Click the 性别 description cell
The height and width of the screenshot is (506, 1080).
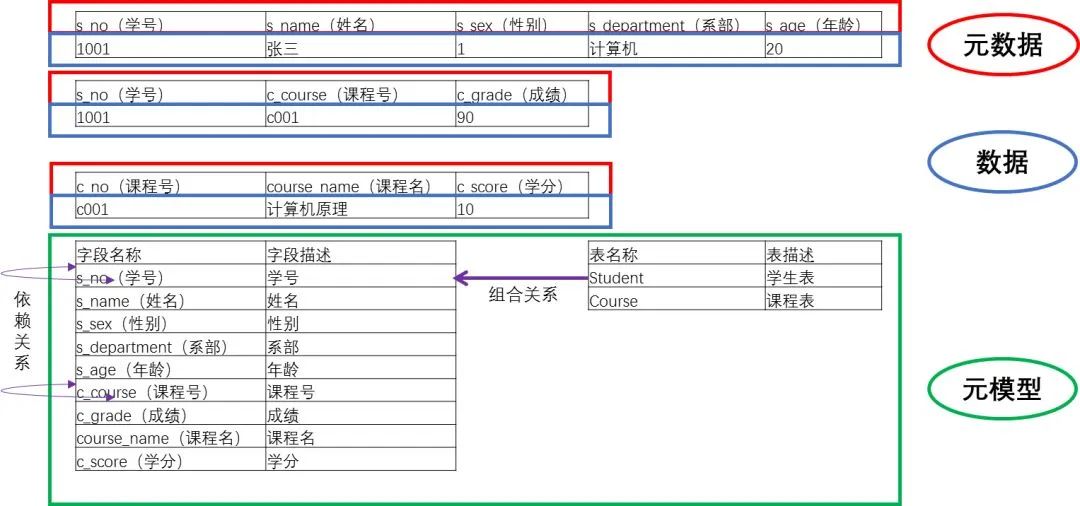(x=360, y=321)
